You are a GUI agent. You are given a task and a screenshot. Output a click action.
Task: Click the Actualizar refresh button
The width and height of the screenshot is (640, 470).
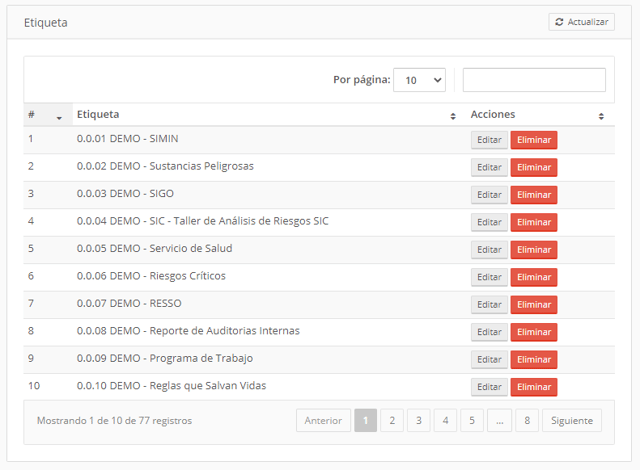pyautogui.click(x=581, y=22)
